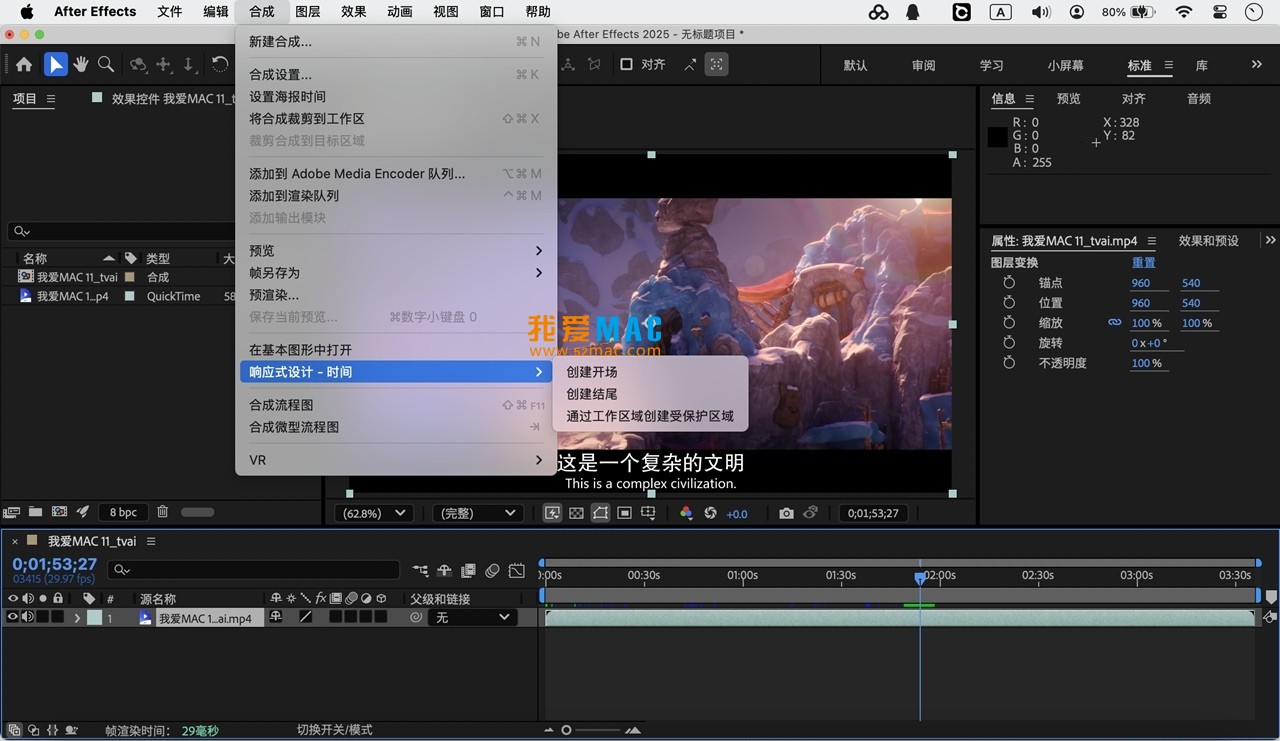Viewport: 1280px width, 741px height.
Task: Open composition mini-flowchart icon in timeline
Action: [x=420, y=571]
